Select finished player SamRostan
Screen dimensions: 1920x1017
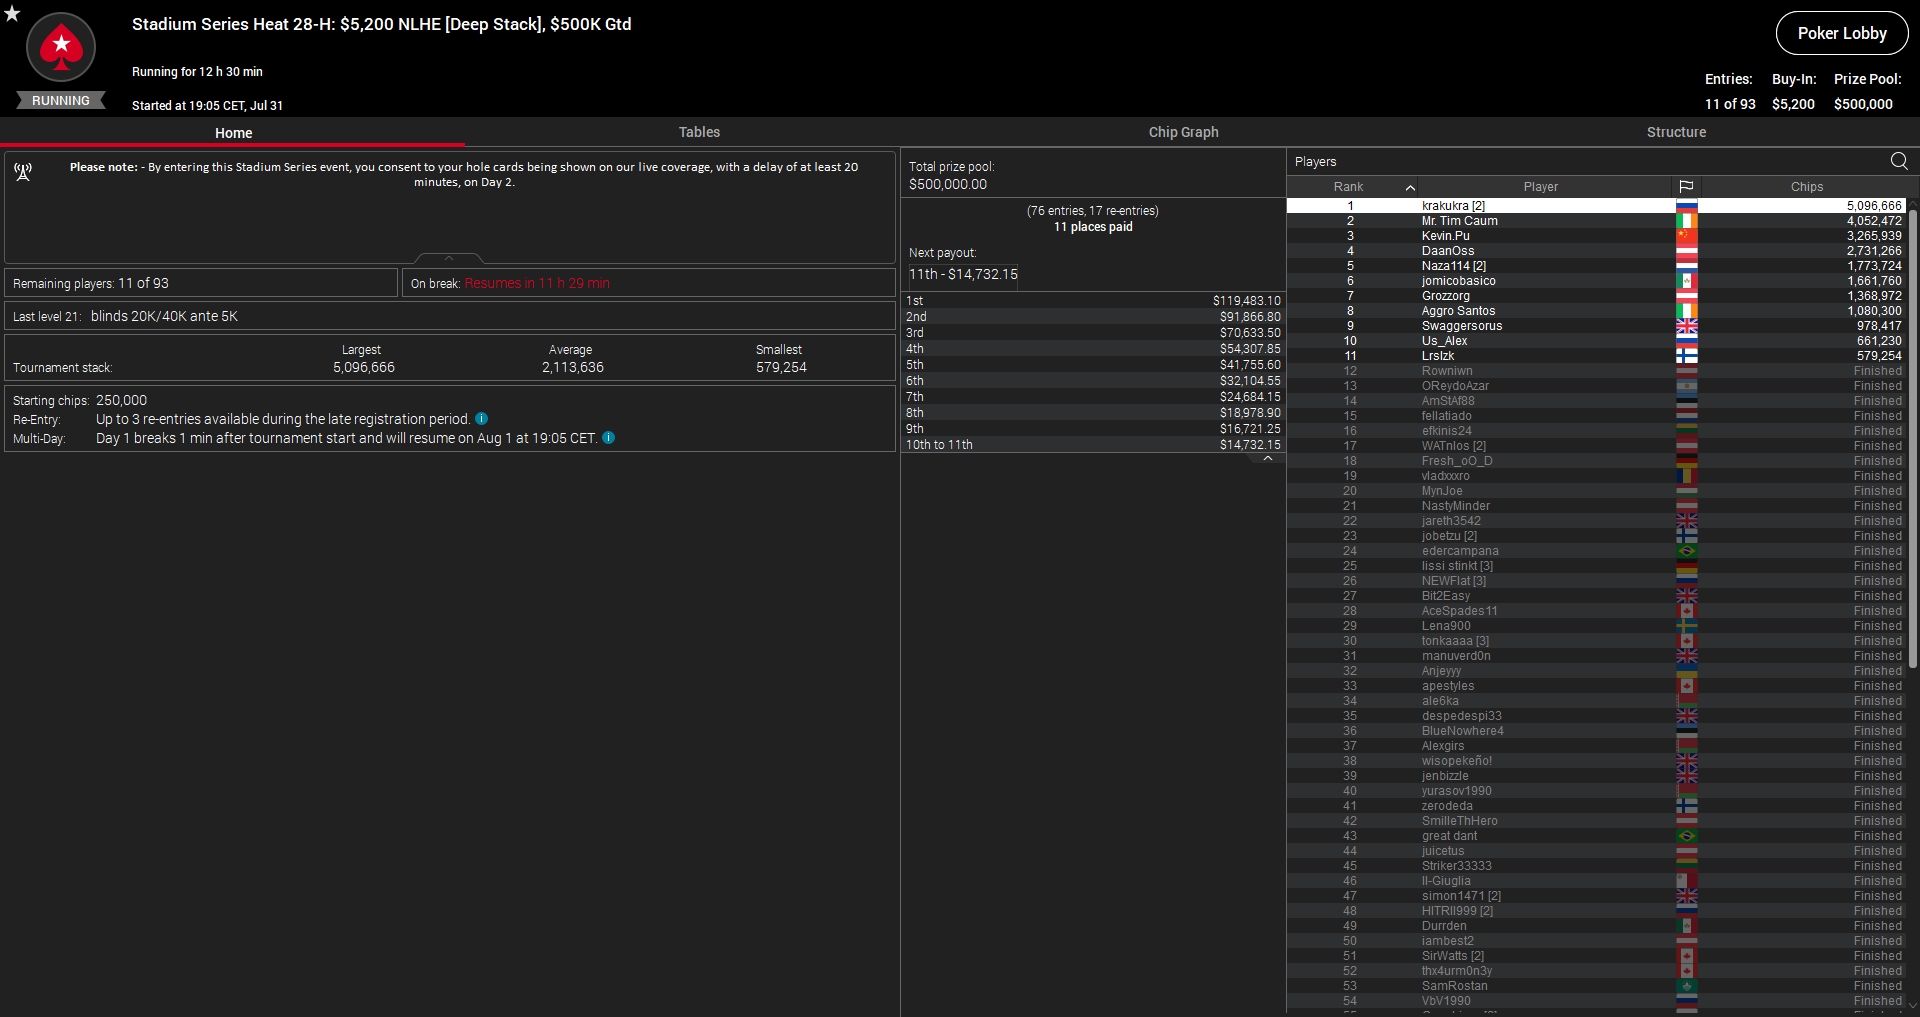point(1597,986)
